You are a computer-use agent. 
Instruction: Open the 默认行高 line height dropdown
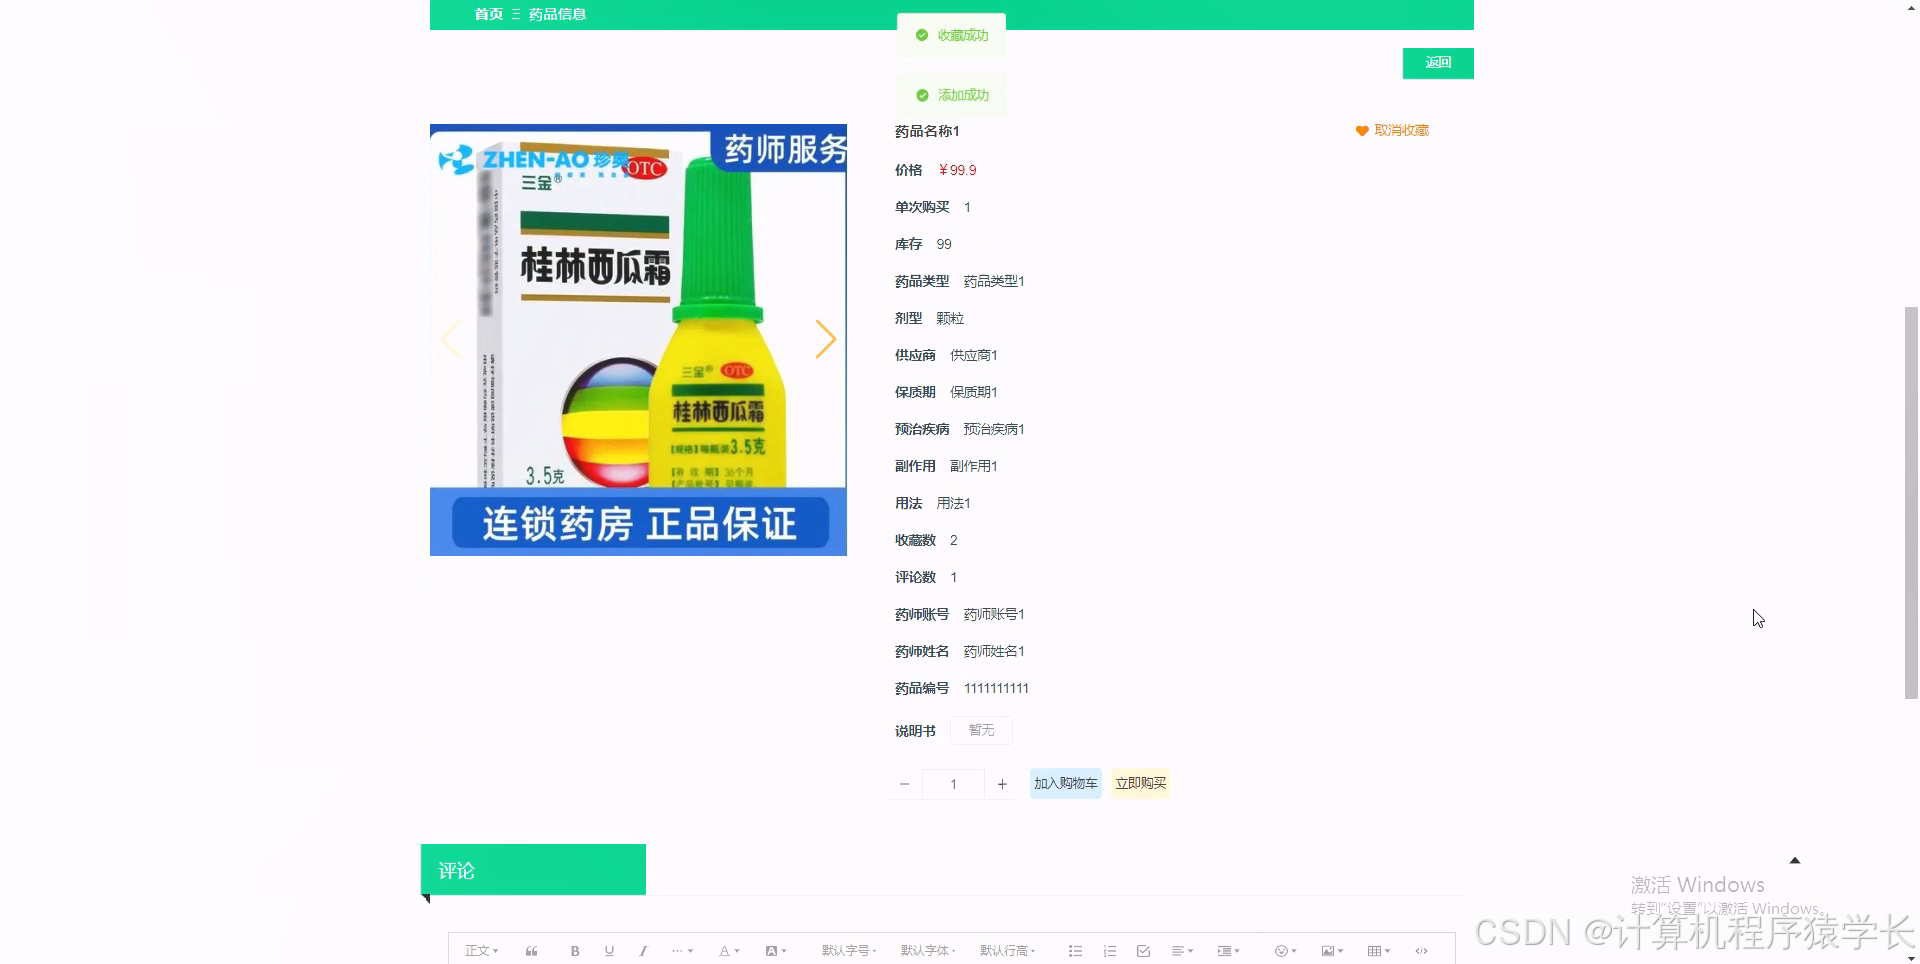1007,951
